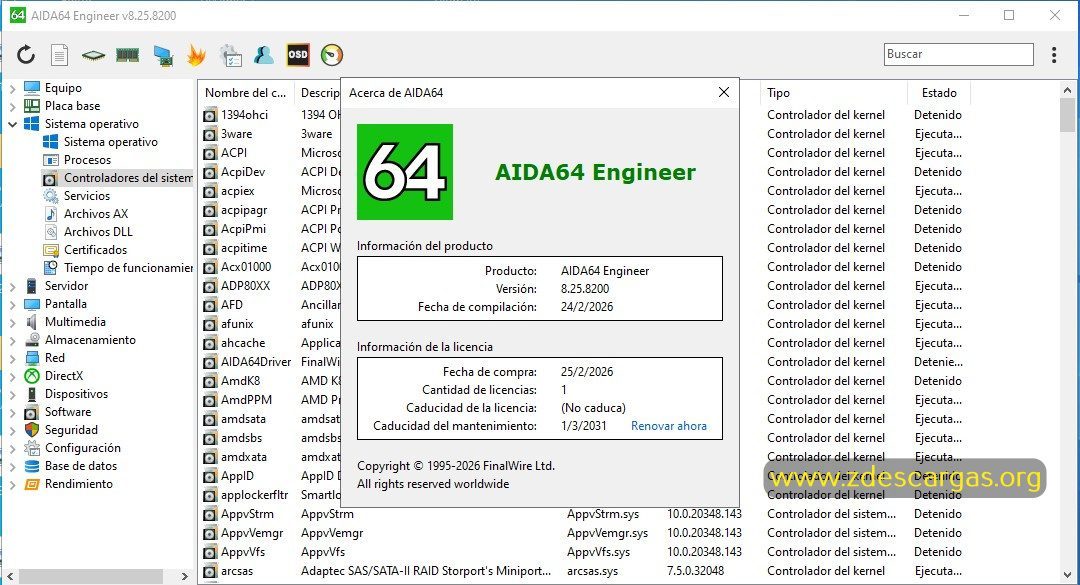Open the Report page icon

(x=59, y=54)
